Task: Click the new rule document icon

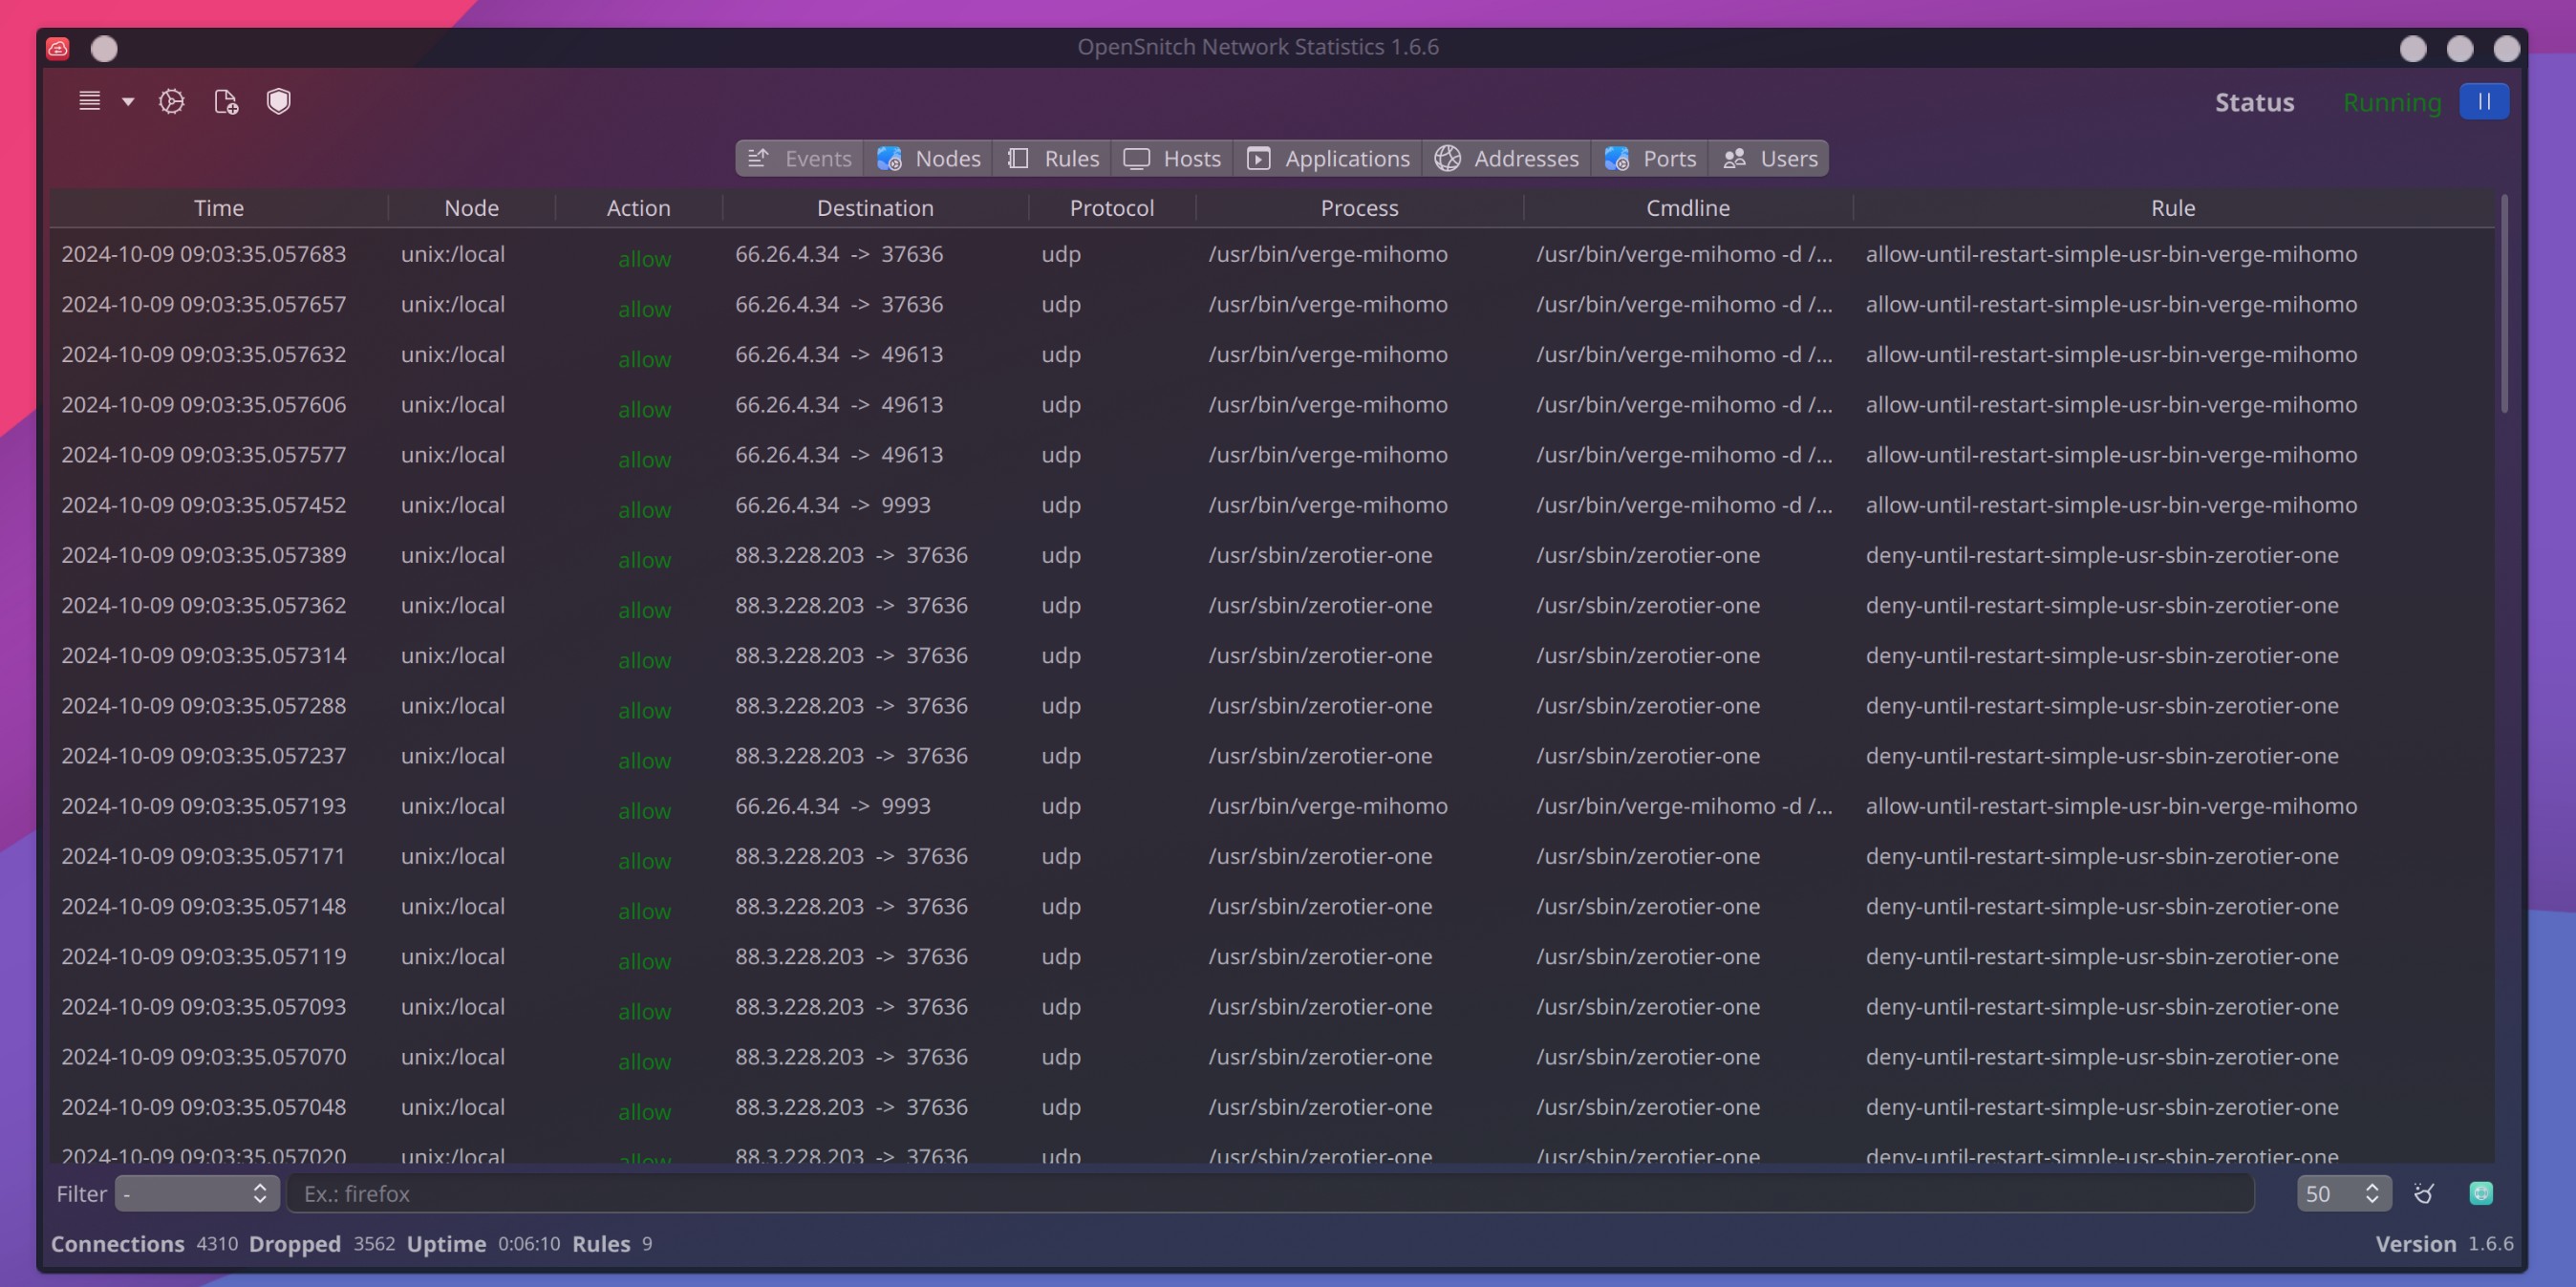Action: coord(226,101)
